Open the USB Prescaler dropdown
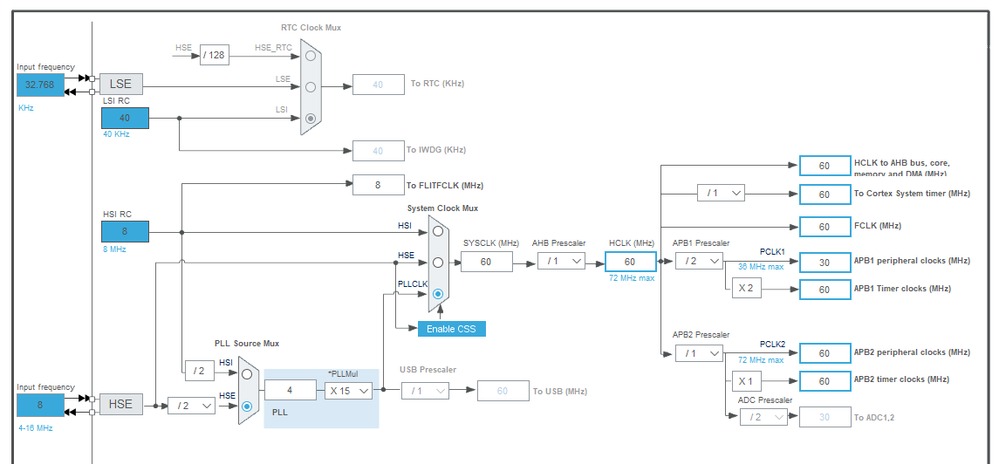 [x=425, y=391]
